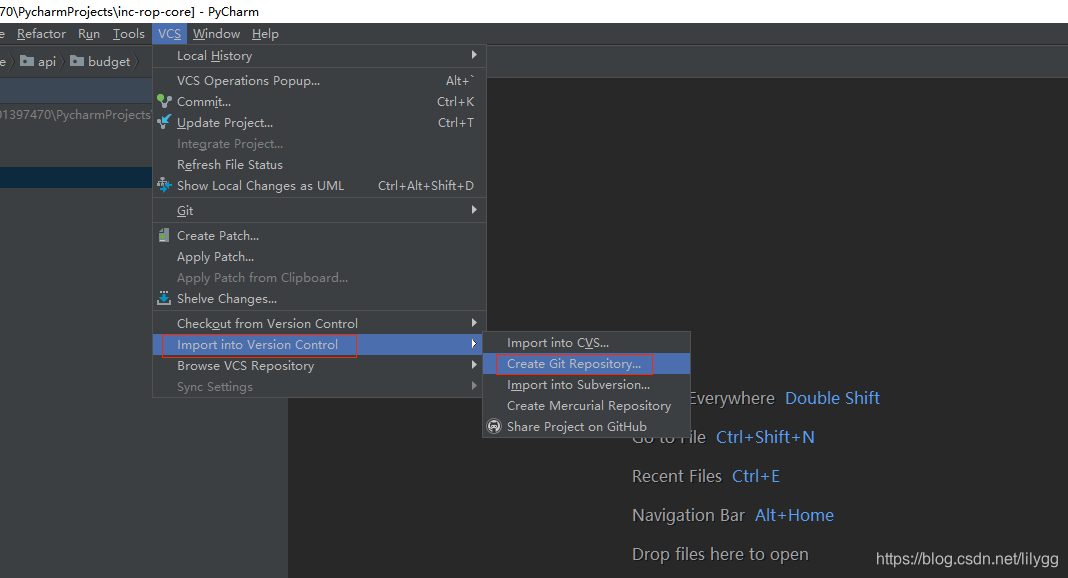Image resolution: width=1068 pixels, height=578 pixels.
Task: Click the Update Project arrow icon
Action: click(164, 122)
